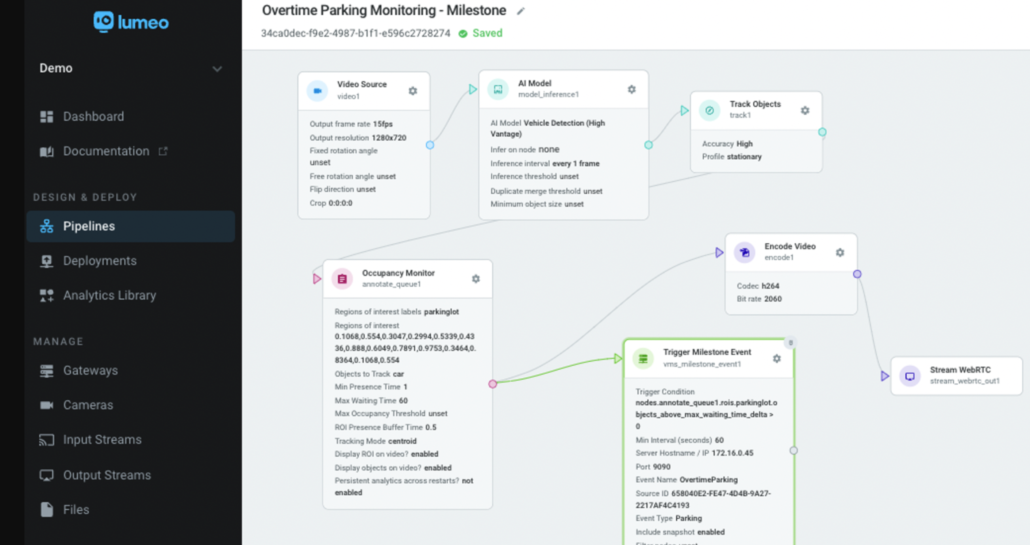The width and height of the screenshot is (1030, 545).
Task: Click the Stream WebRTC node icon
Action: (x=909, y=376)
